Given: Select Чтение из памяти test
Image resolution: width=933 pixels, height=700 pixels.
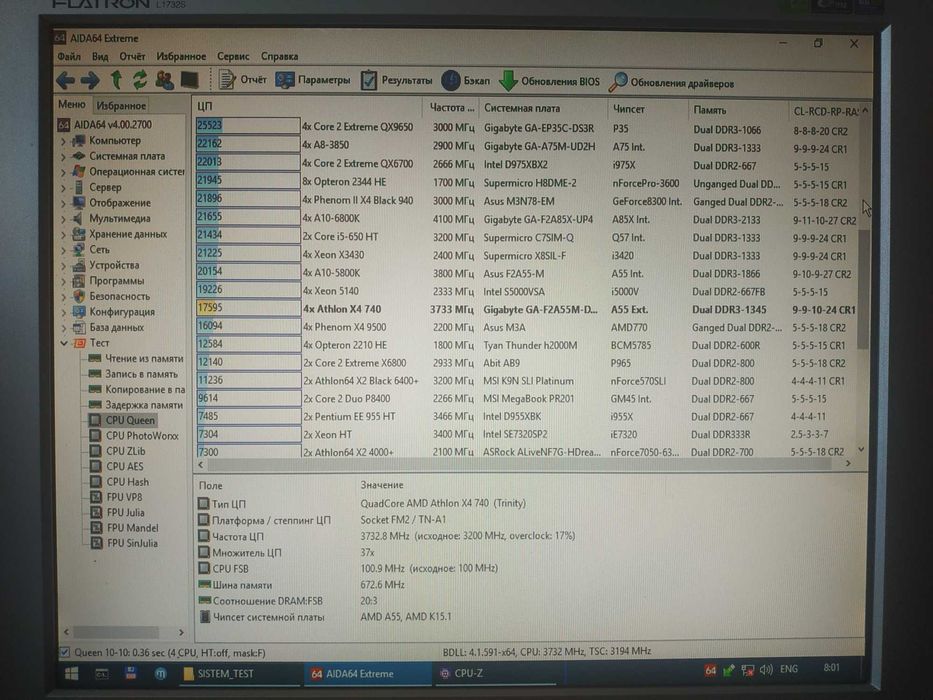Looking at the screenshot, I should (x=143, y=358).
